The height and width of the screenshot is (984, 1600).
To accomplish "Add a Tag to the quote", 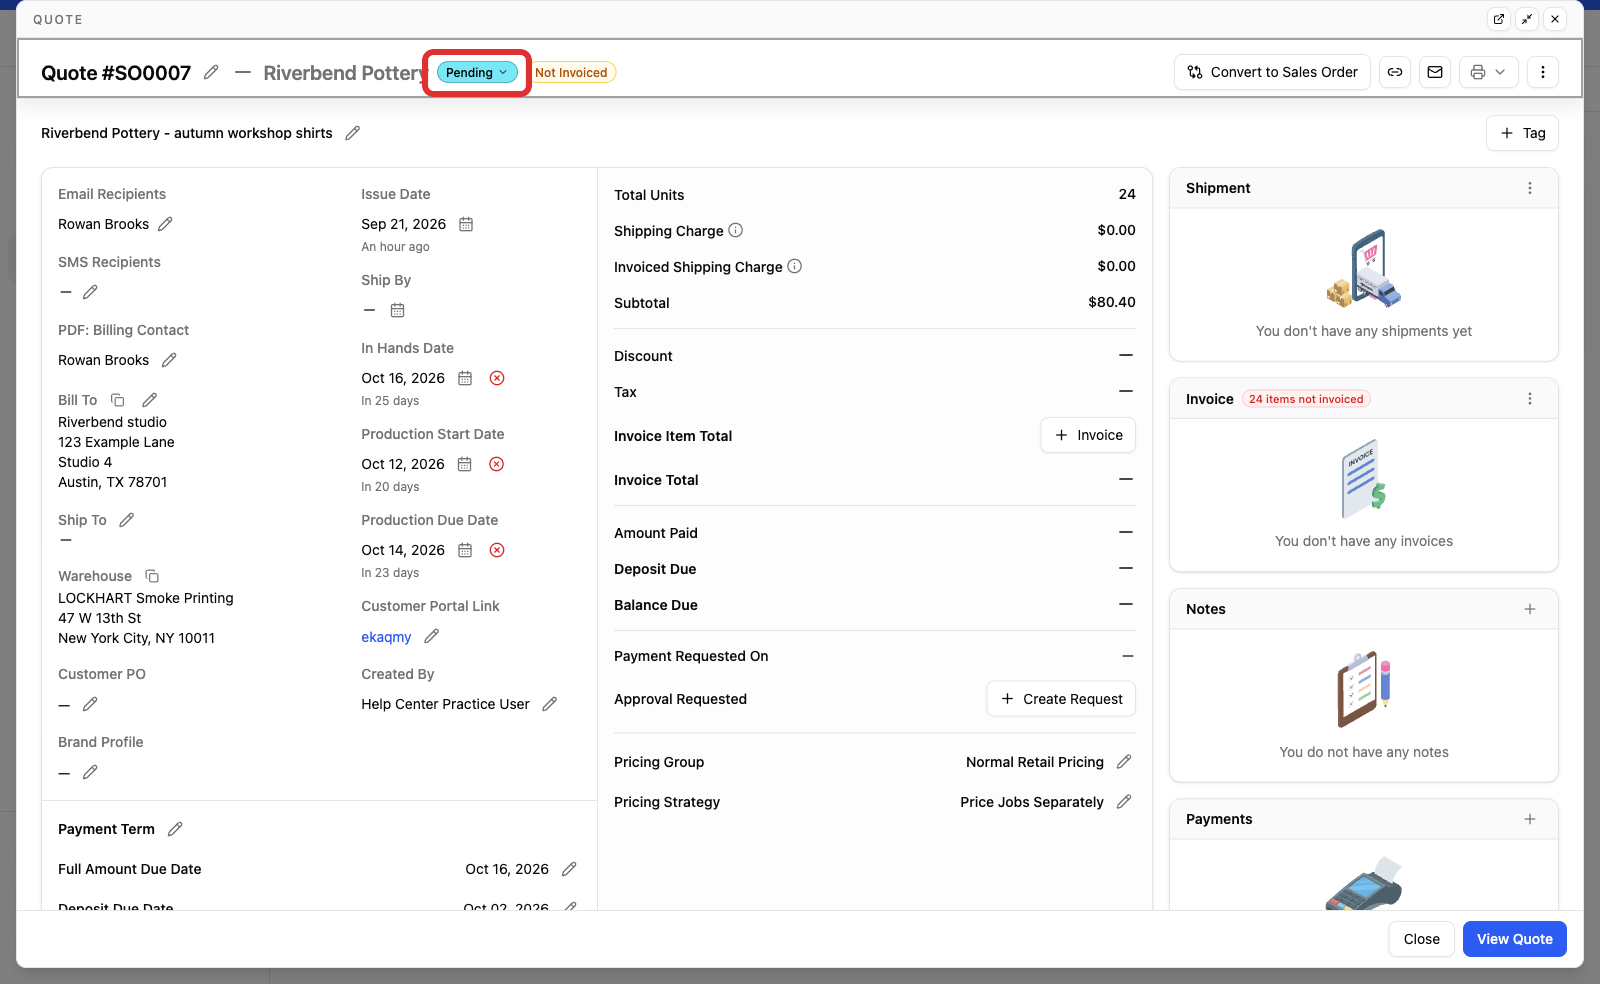I will [x=1522, y=133].
